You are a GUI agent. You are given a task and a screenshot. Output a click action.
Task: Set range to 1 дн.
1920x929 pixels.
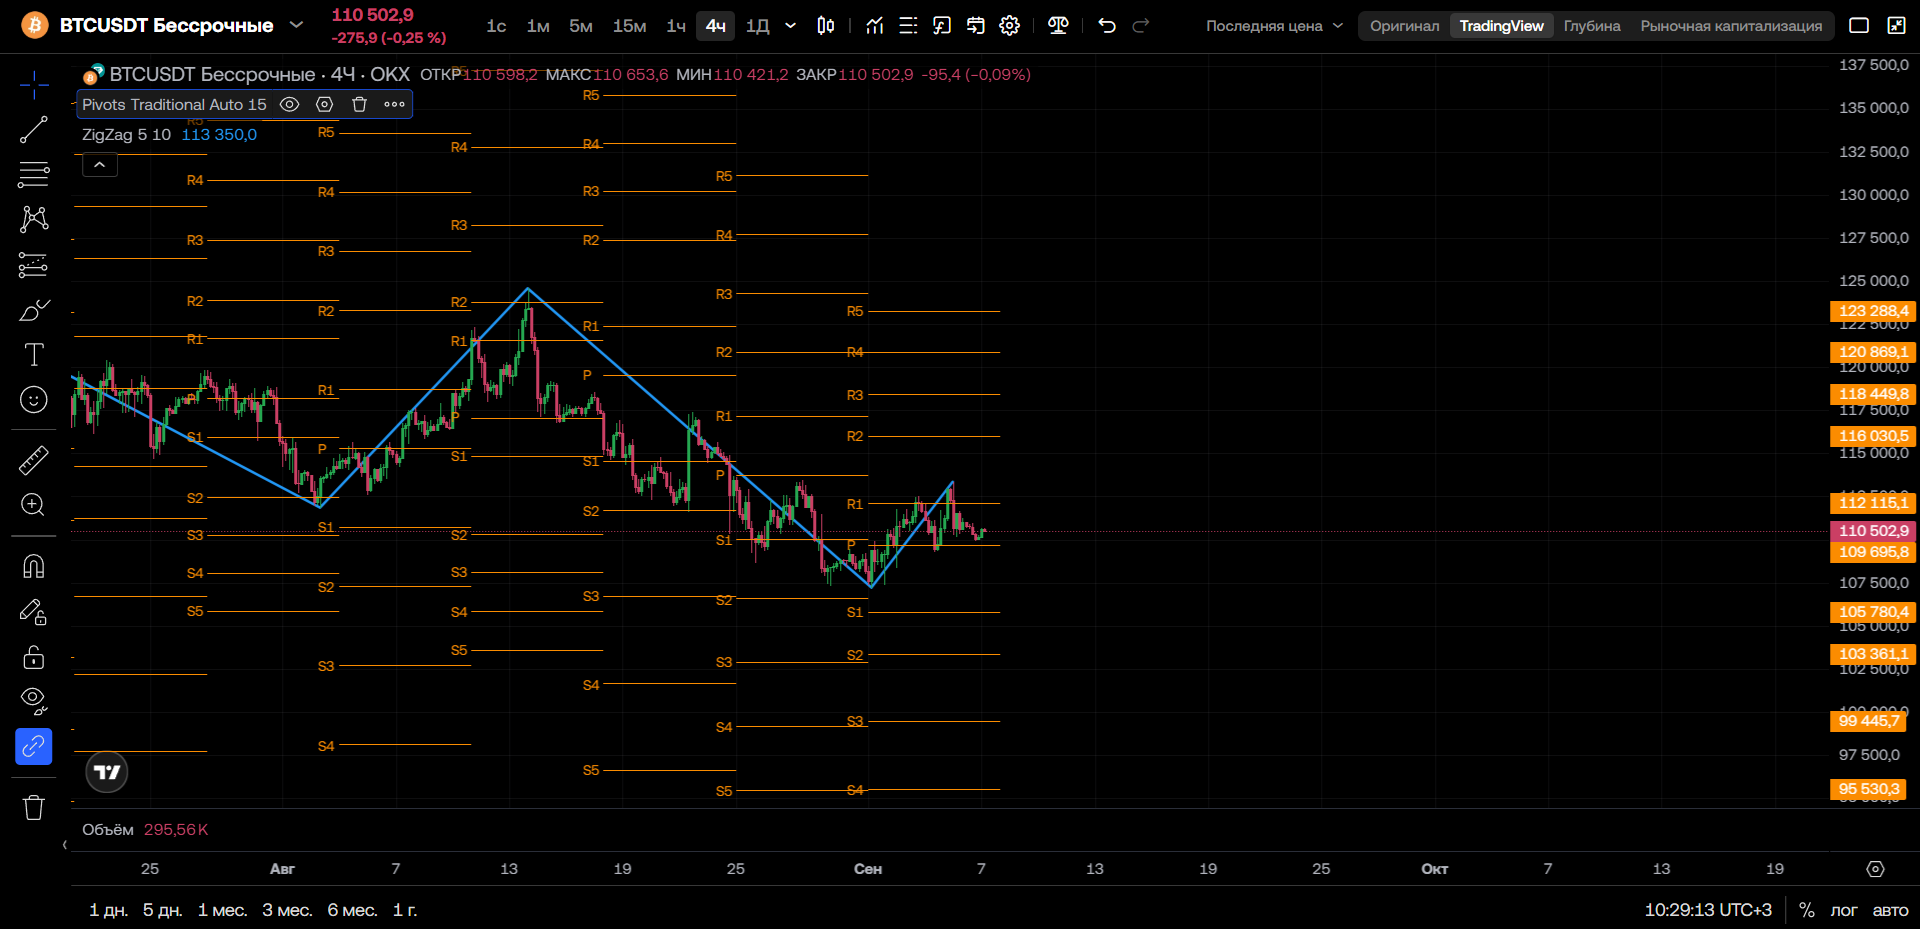point(108,910)
